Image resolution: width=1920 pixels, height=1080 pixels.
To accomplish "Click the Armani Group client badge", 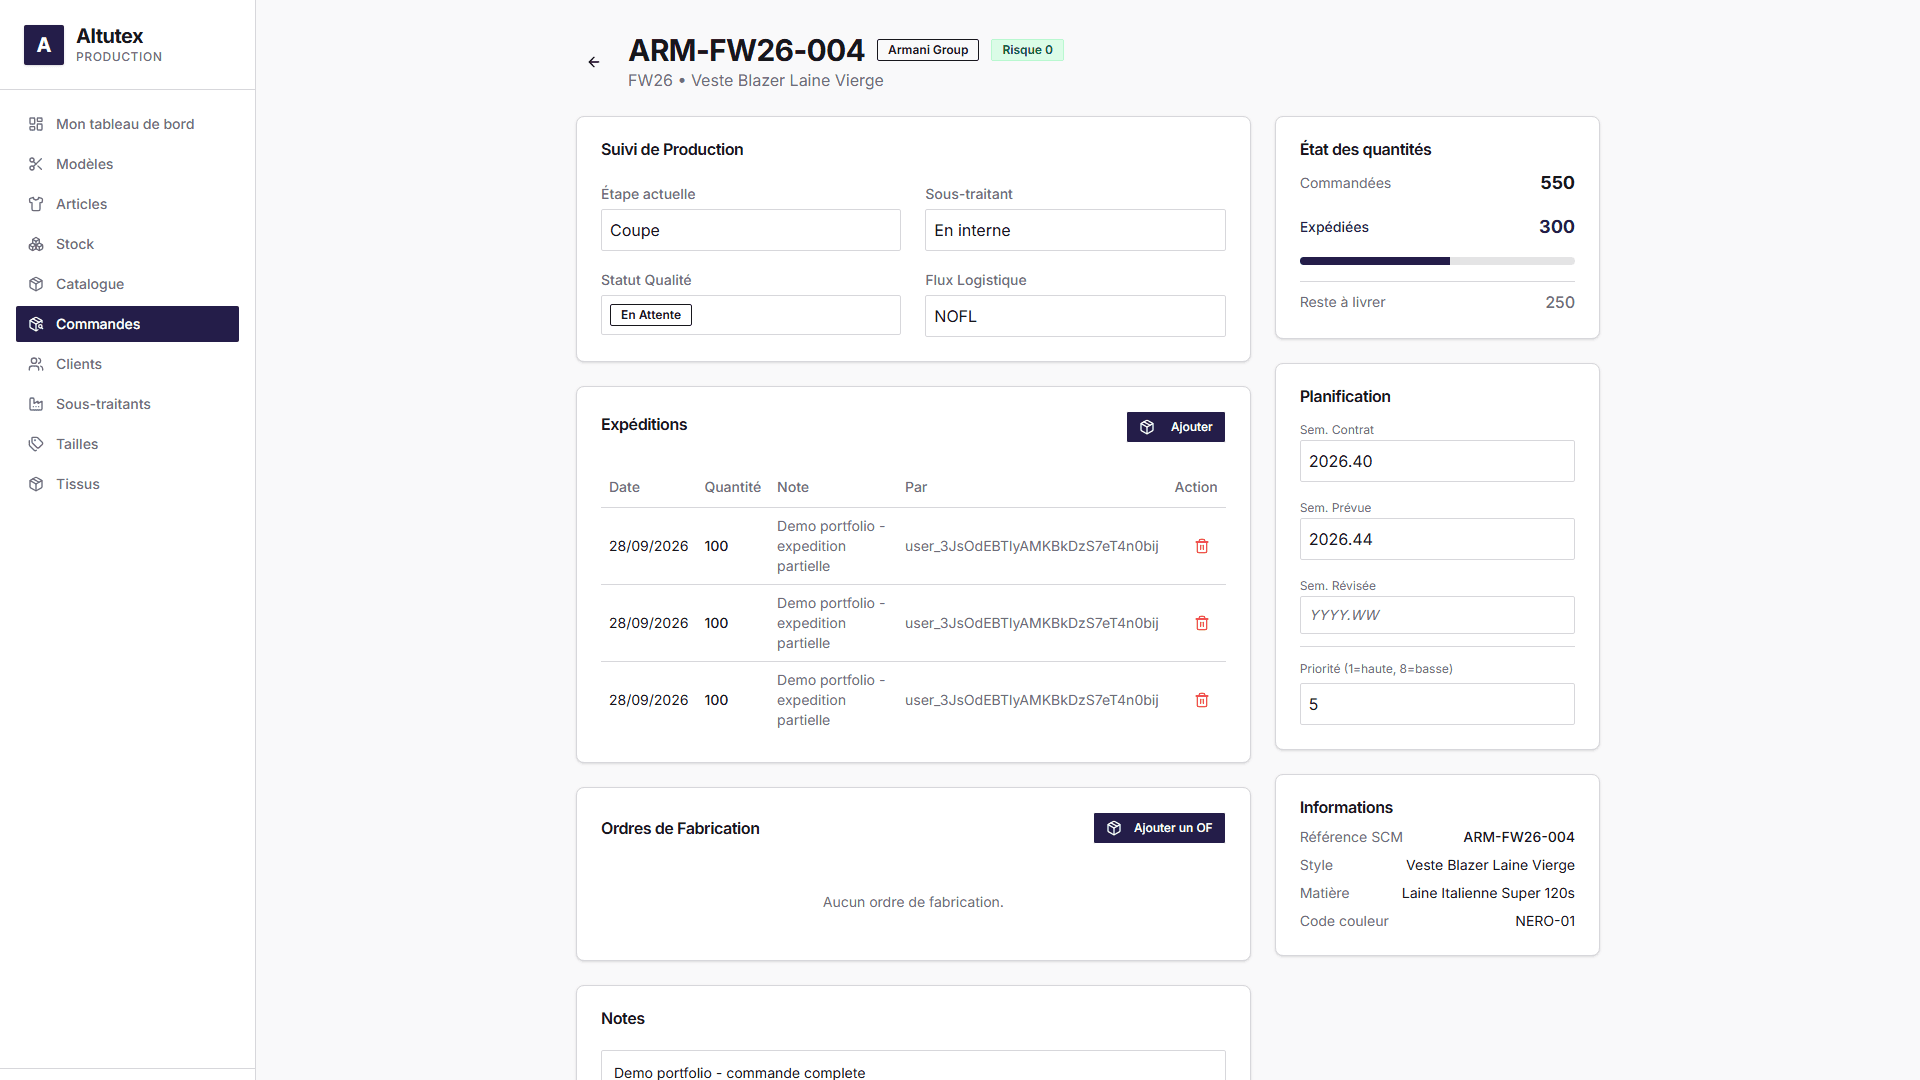I will point(928,50).
